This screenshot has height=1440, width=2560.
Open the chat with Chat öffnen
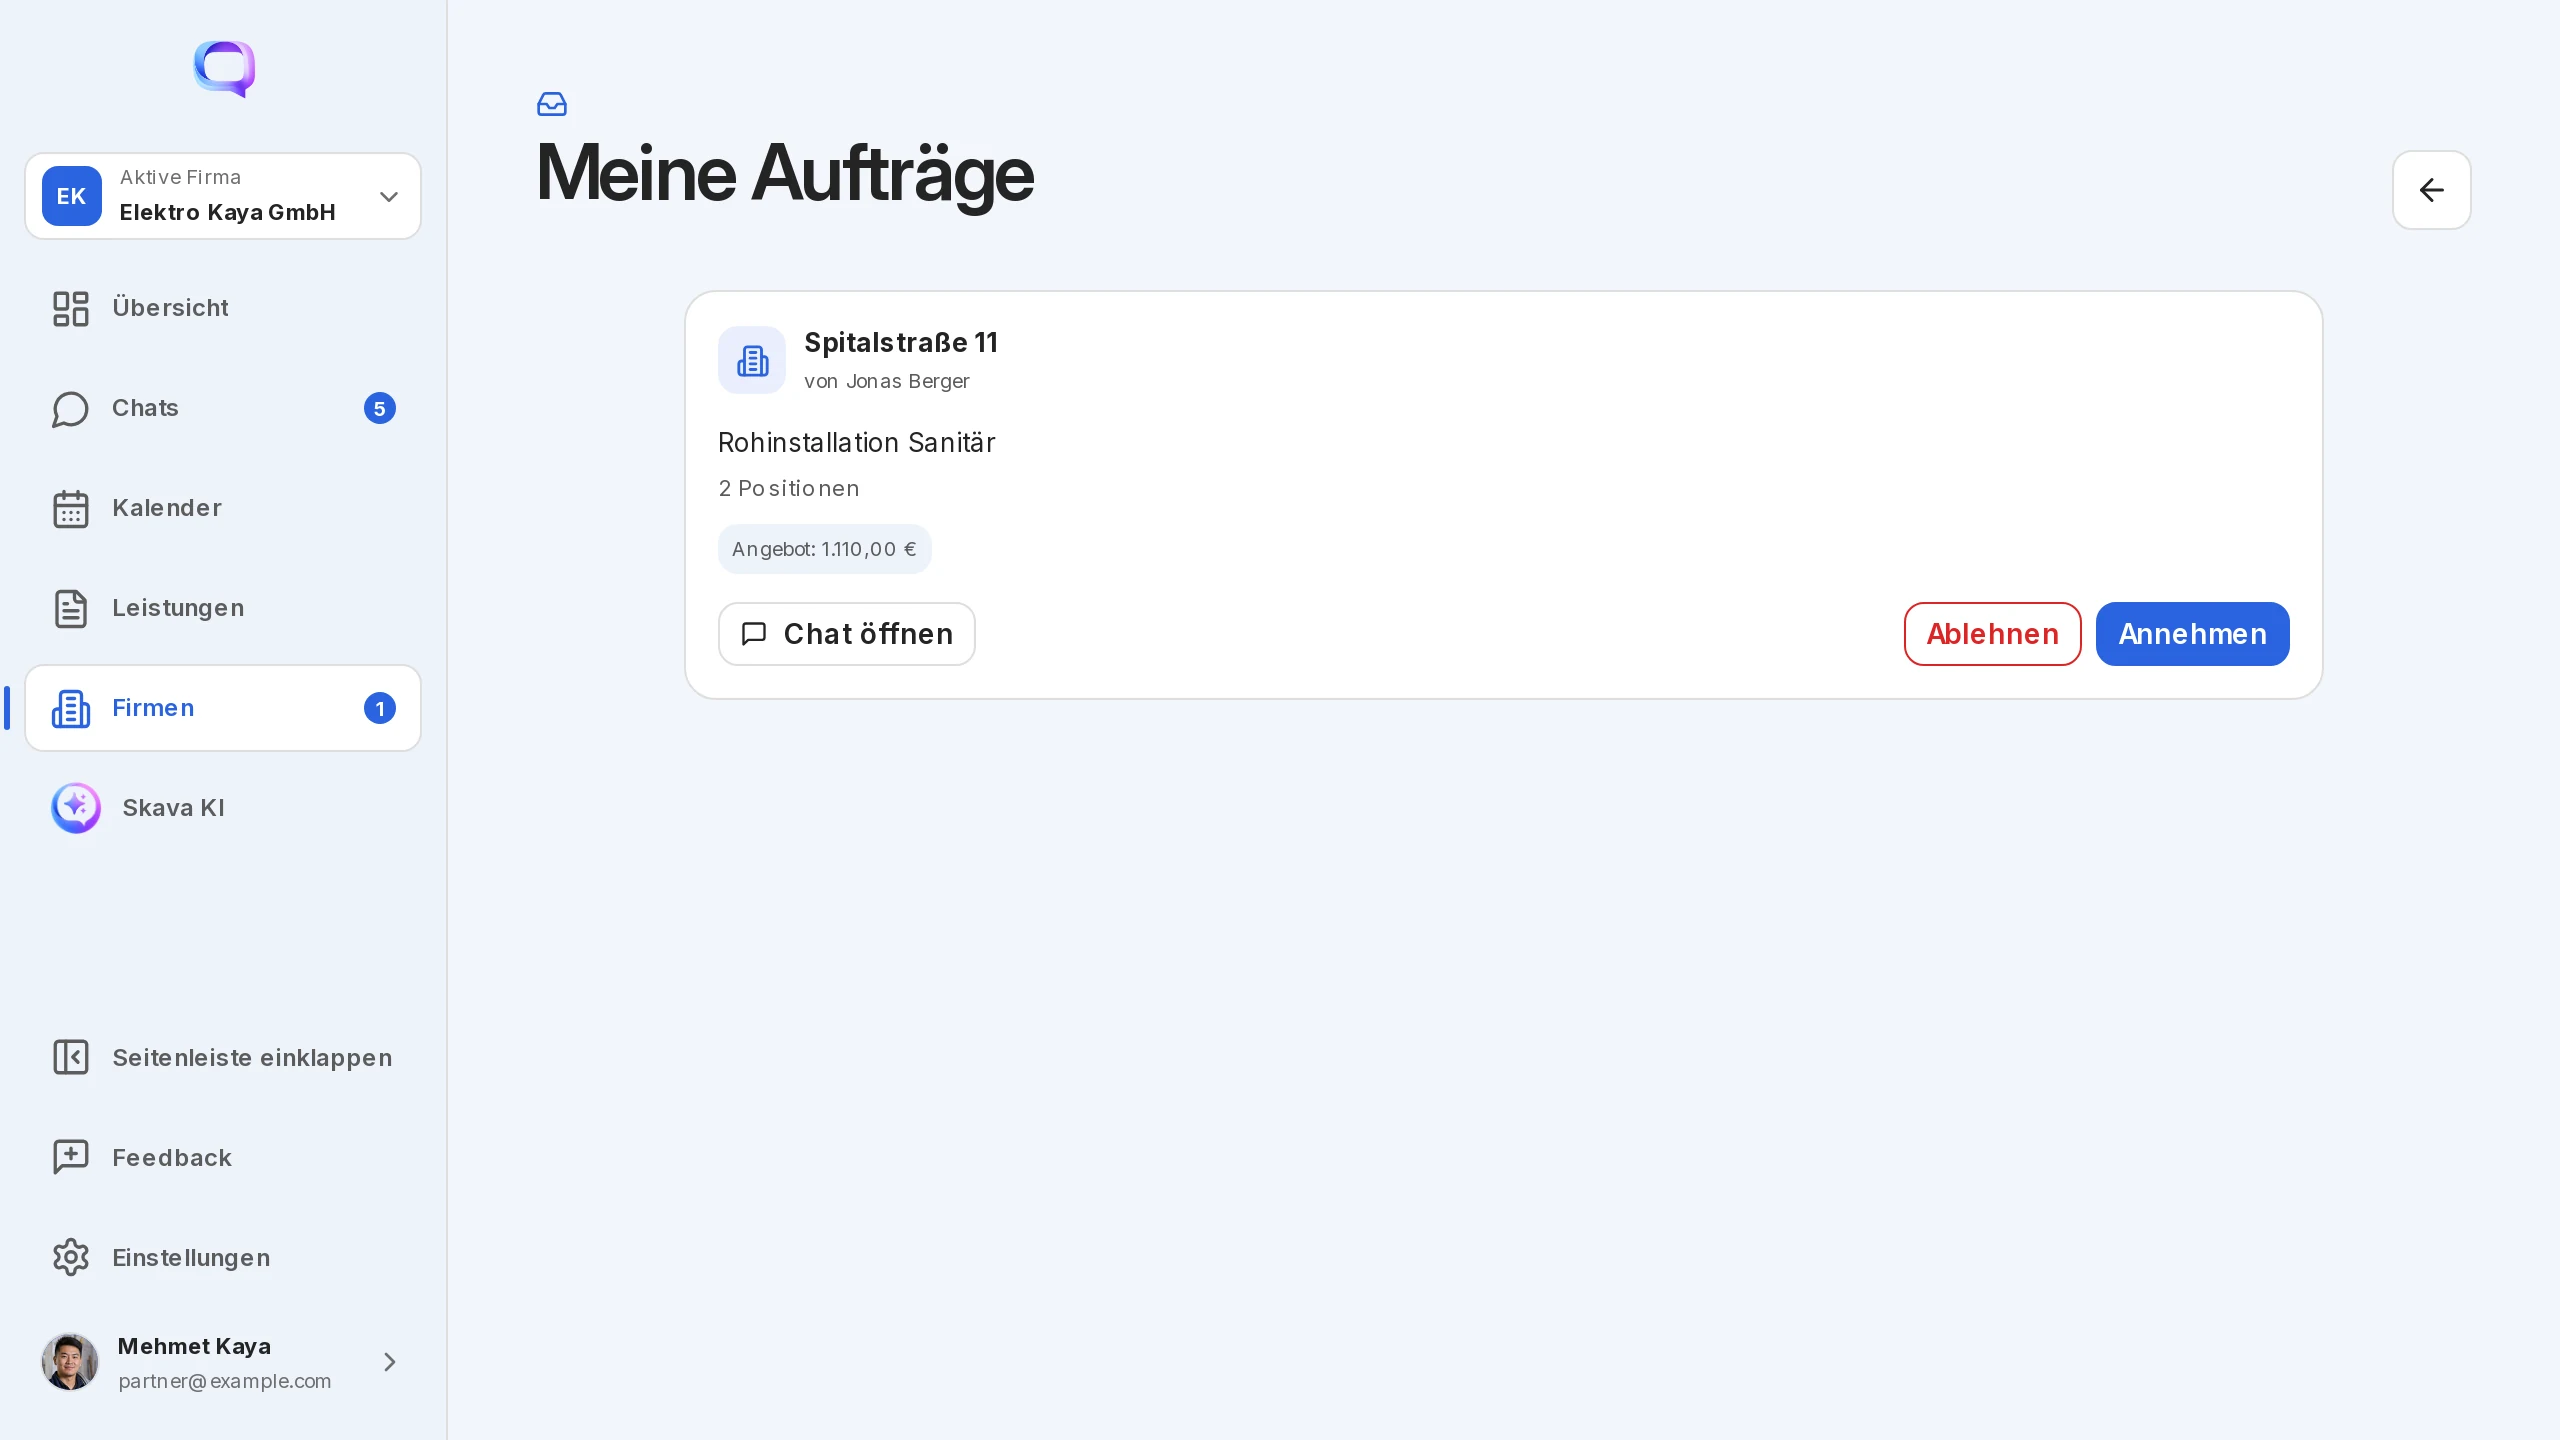(846, 634)
